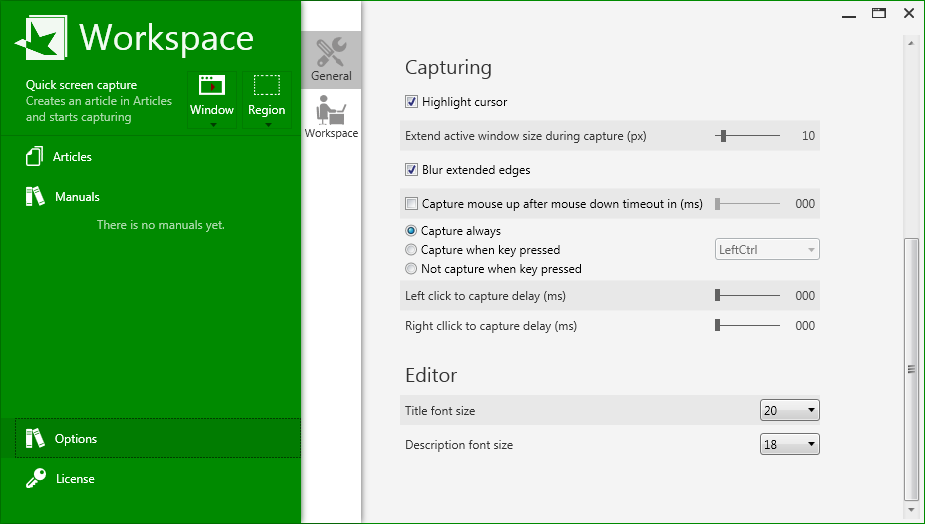Expand the Description font size dropdown
This screenshot has width=925, height=524.
click(789, 444)
